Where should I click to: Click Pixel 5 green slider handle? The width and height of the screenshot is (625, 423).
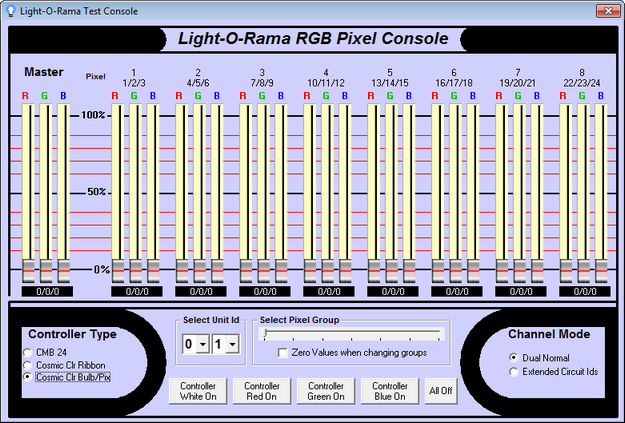click(x=391, y=271)
